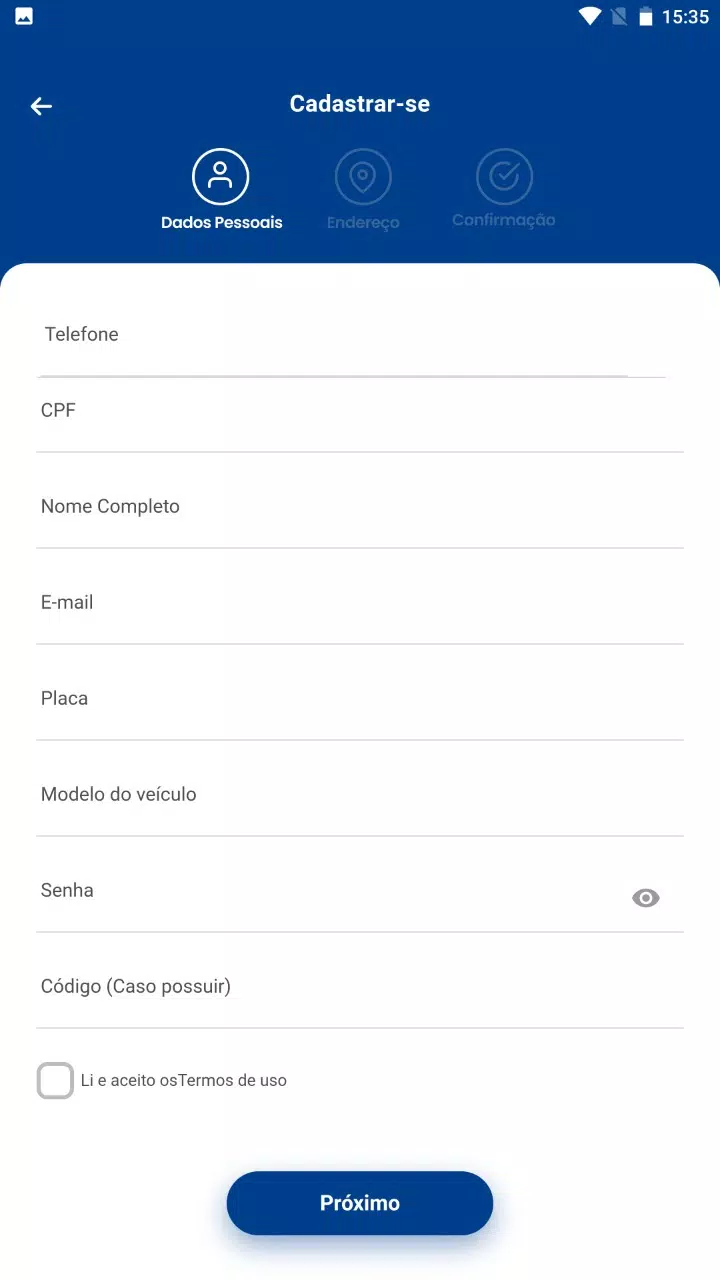Tap the Wi-Fi status bar icon

coord(590,16)
